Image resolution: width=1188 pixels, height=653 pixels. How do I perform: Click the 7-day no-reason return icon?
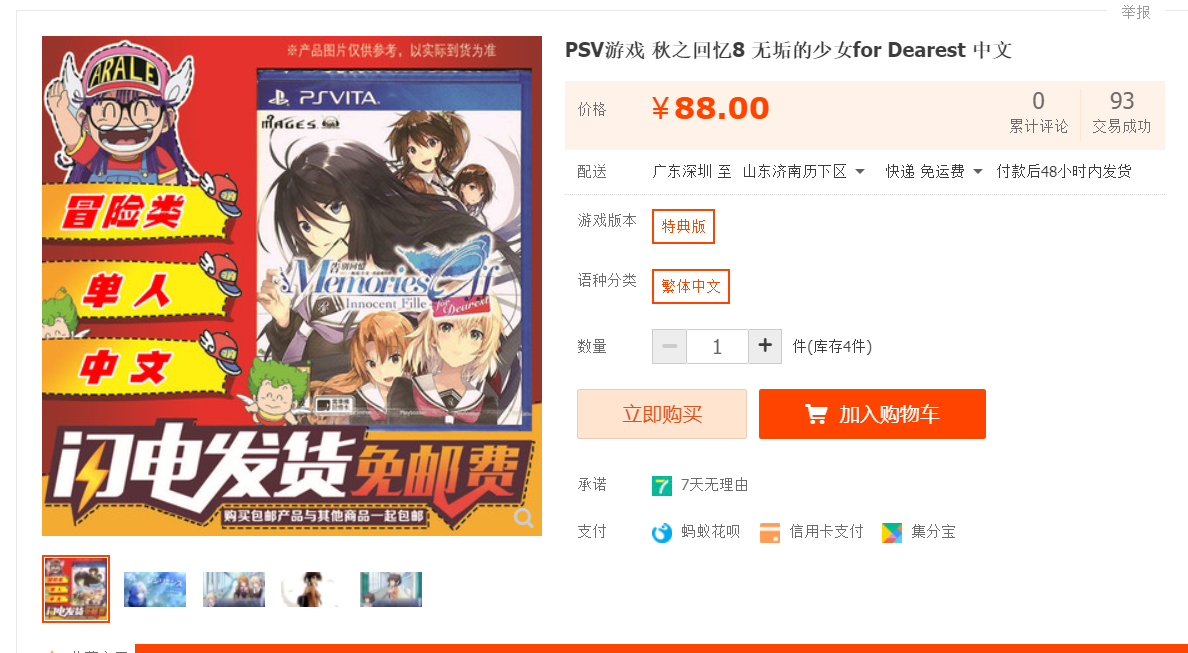(x=661, y=486)
